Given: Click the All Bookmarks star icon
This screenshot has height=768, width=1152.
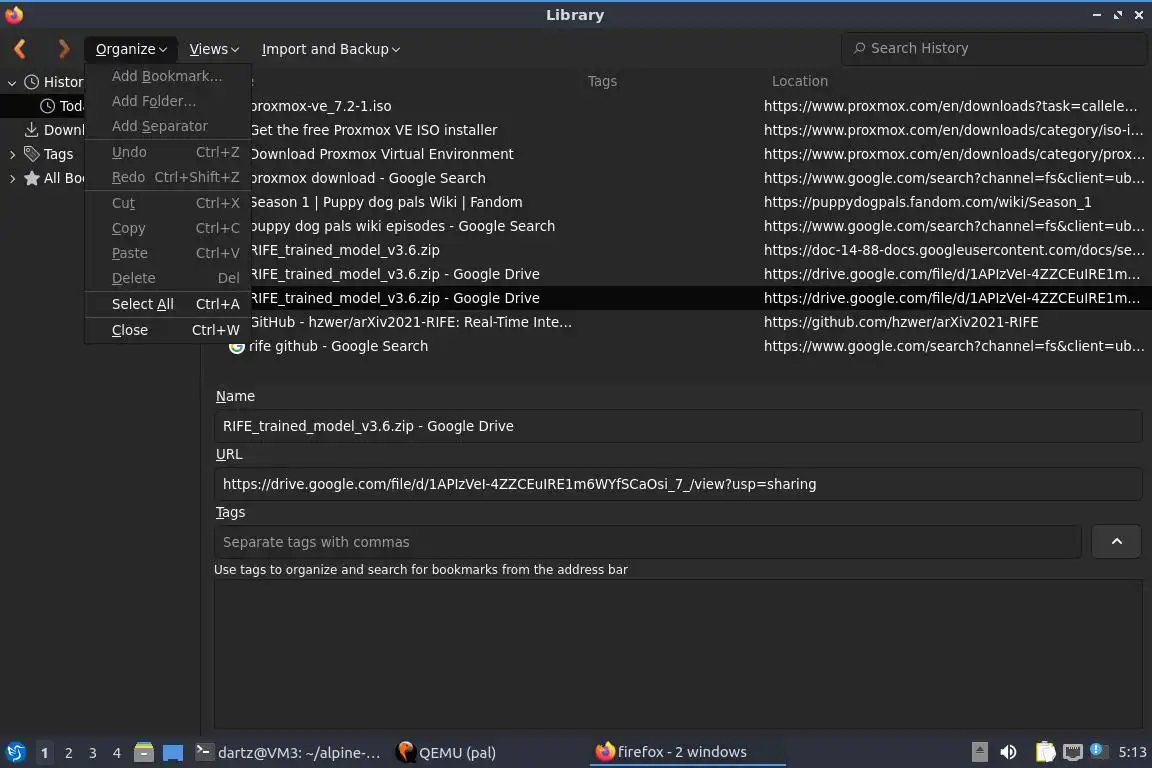Looking at the screenshot, I should coord(32,178).
